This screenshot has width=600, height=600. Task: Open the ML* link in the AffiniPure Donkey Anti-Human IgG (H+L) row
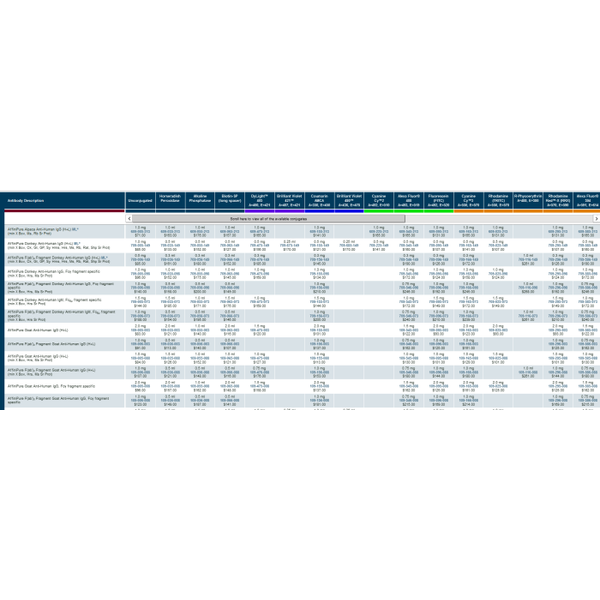[x=77, y=243]
